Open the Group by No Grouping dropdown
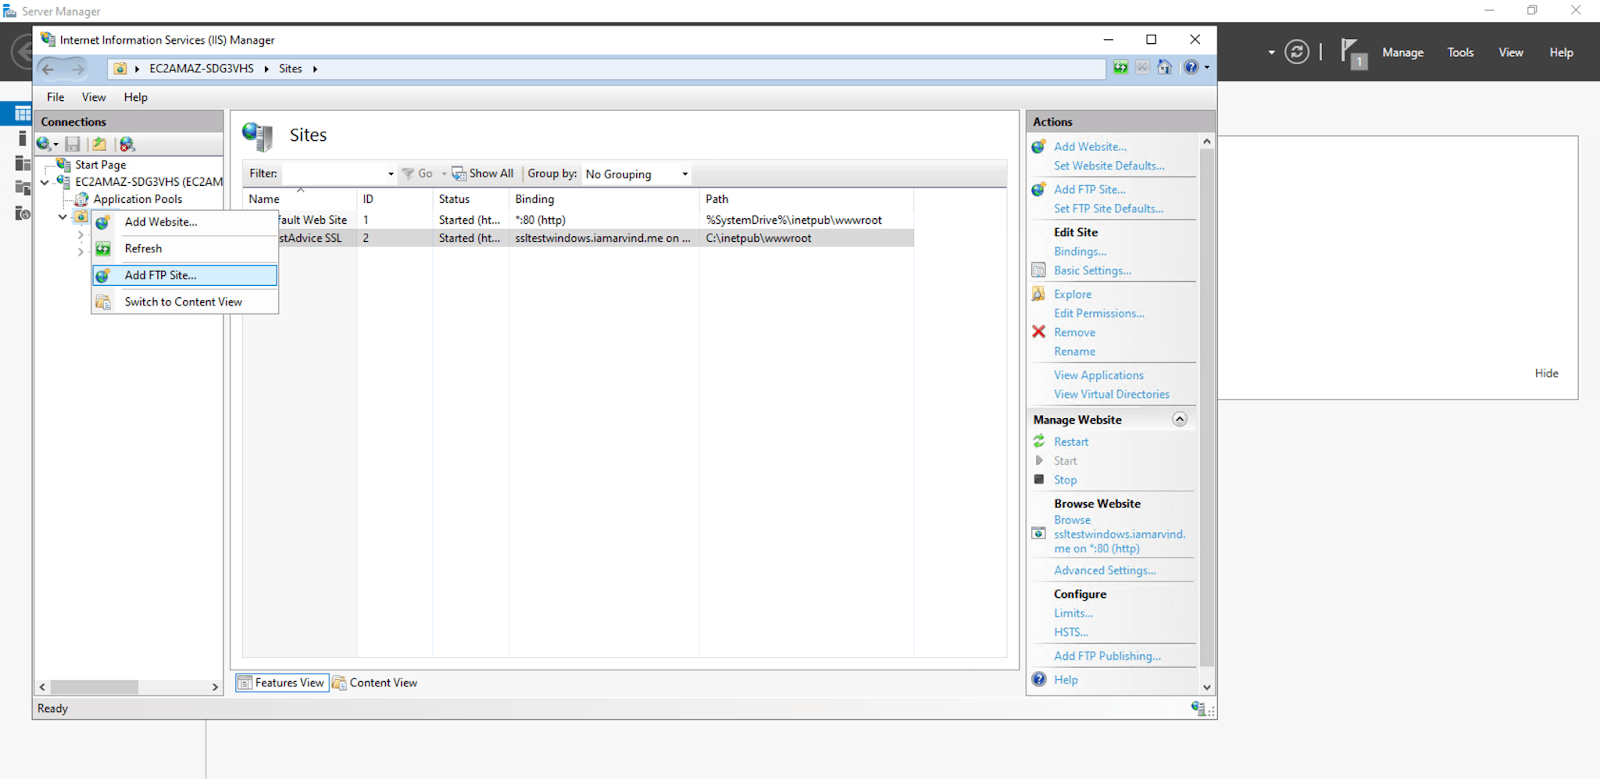This screenshot has height=779, width=1600. (637, 174)
